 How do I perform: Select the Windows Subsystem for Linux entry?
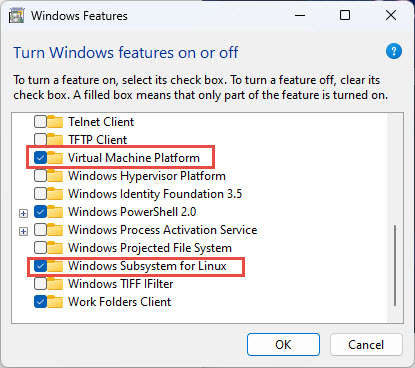click(x=147, y=266)
